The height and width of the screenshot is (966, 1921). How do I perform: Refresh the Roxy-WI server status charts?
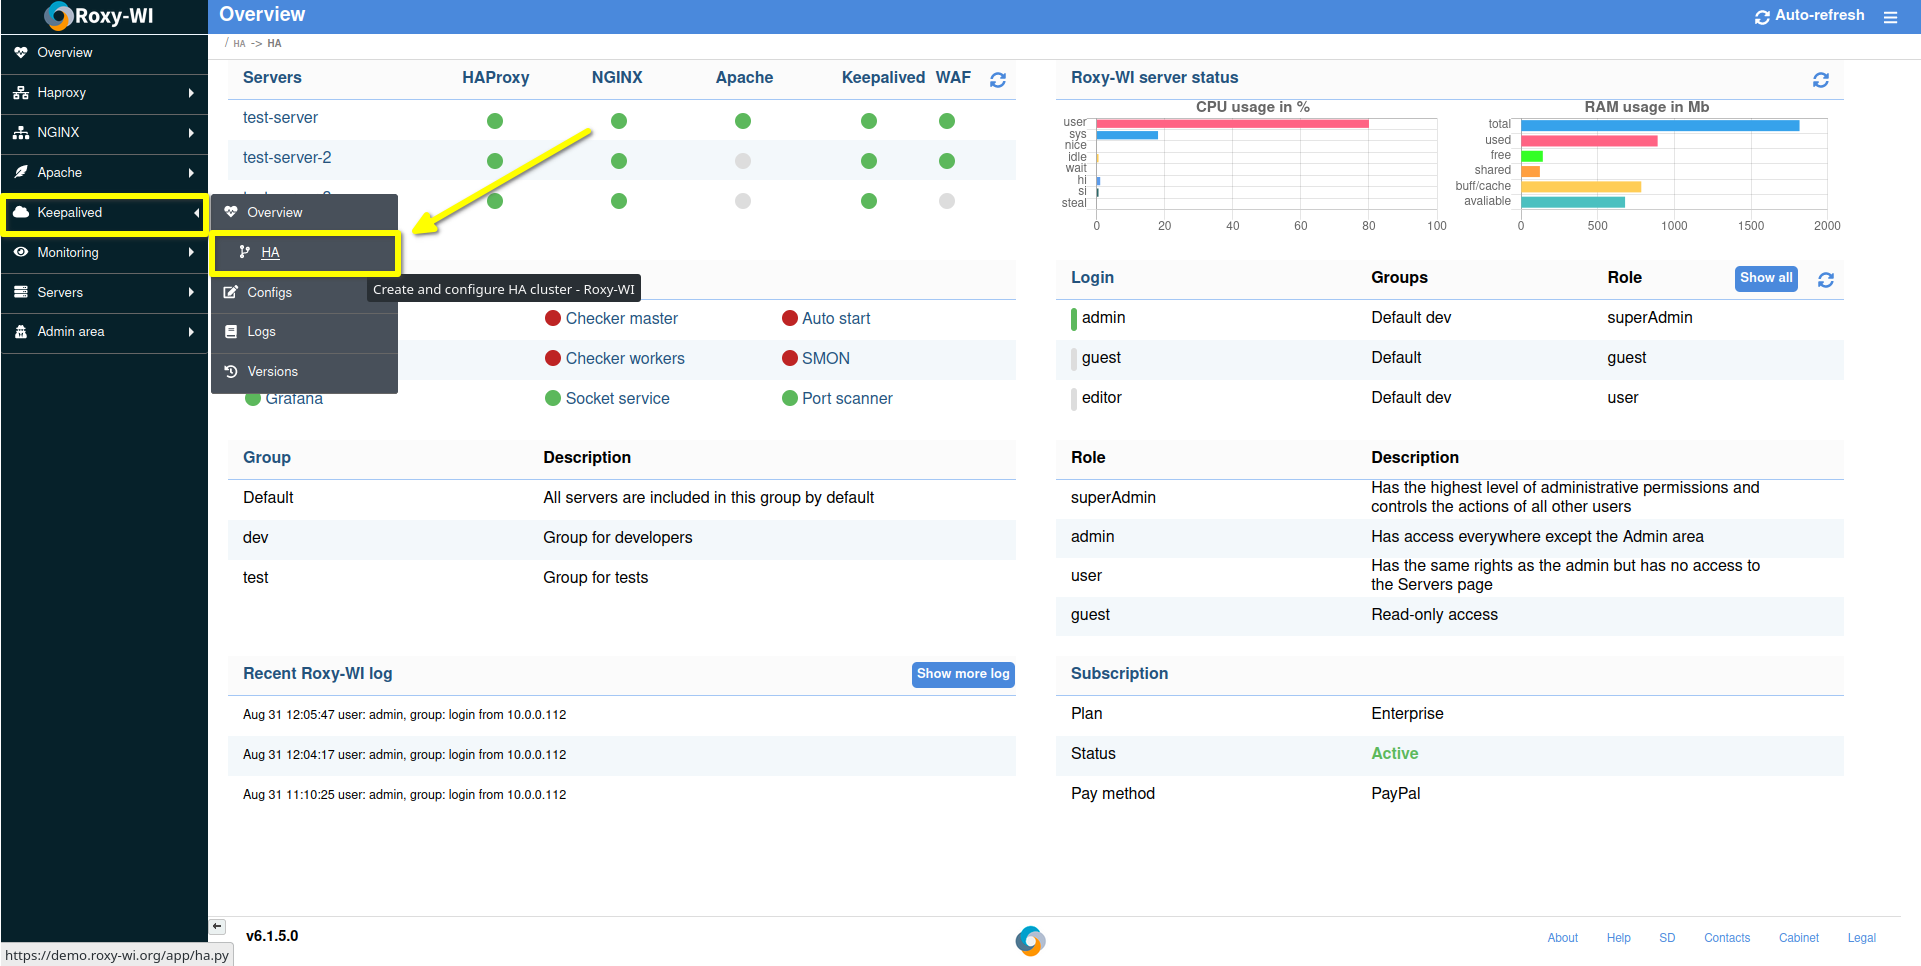pos(1820,80)
